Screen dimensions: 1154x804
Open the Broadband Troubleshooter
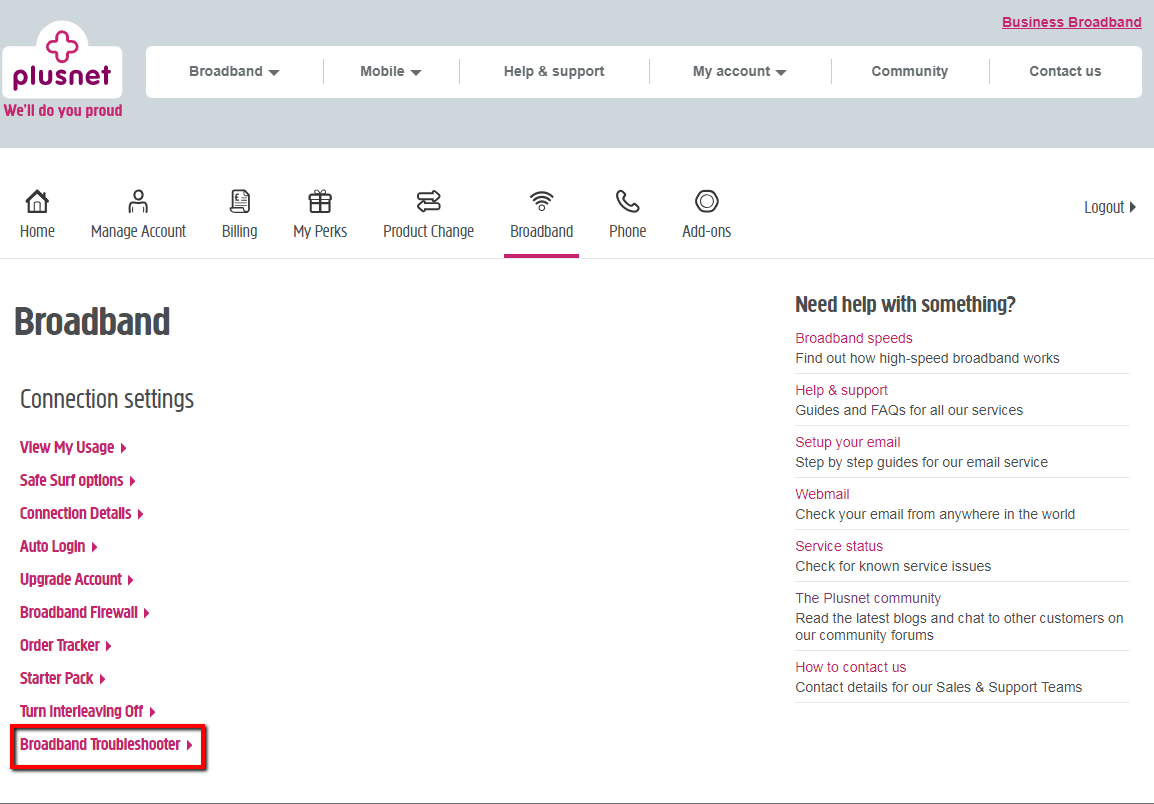tap(102, 744)
